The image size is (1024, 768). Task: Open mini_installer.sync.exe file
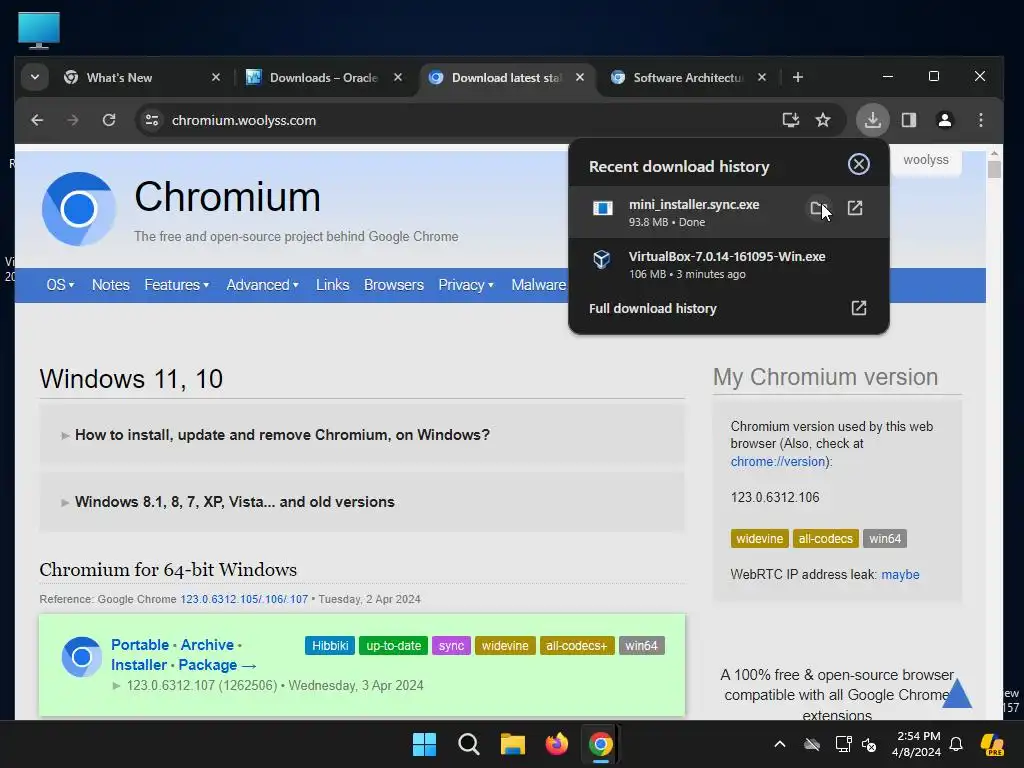[855, 208]
